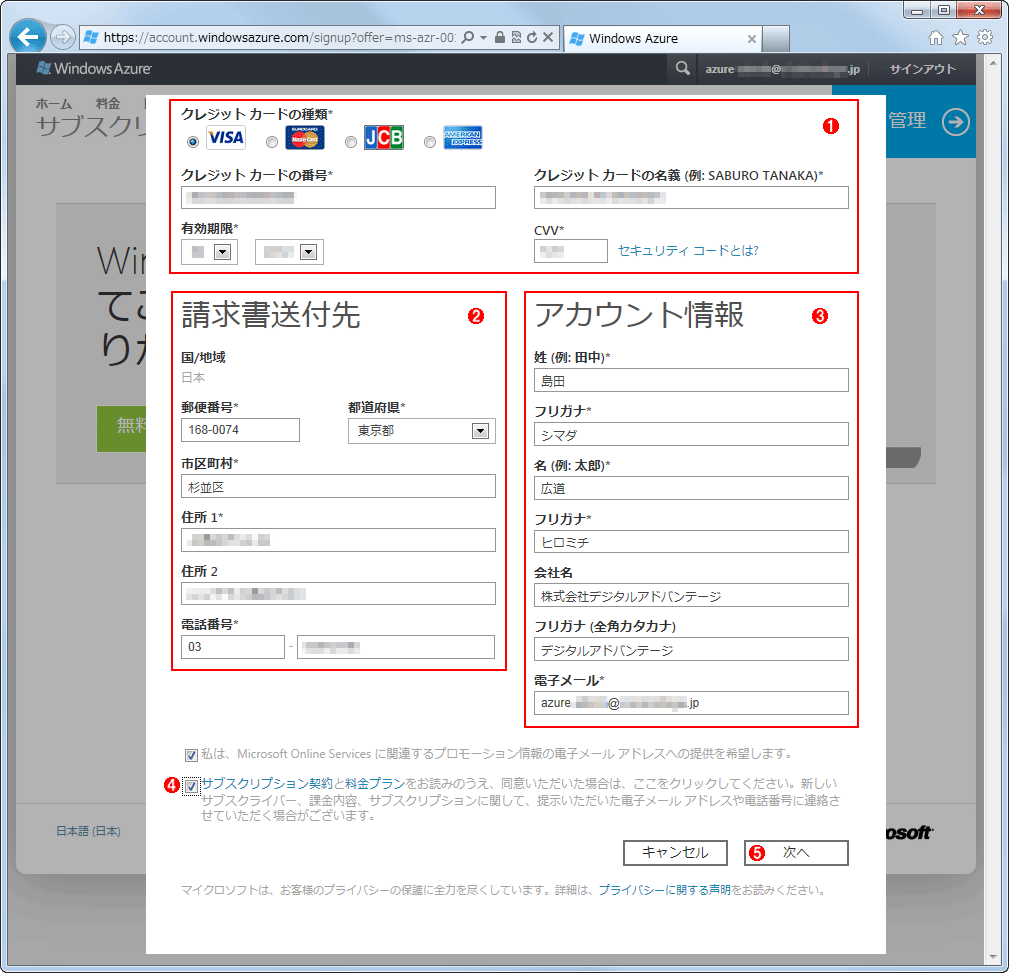Click the credit card holder name field
Screen dimensions: 1009x973
[x=691, y=198]
